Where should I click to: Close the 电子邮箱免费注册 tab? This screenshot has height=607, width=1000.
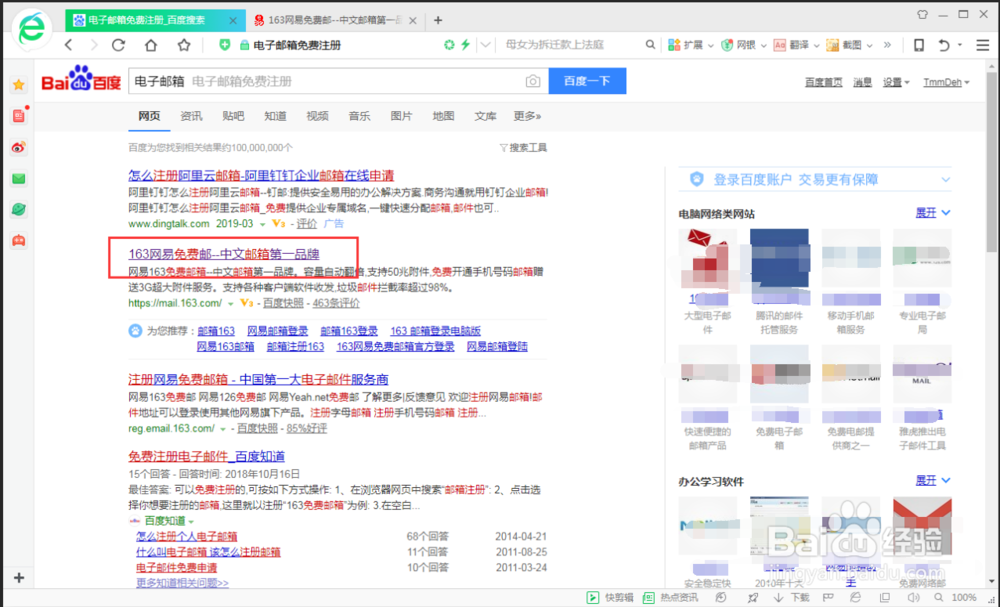[233, 20]
